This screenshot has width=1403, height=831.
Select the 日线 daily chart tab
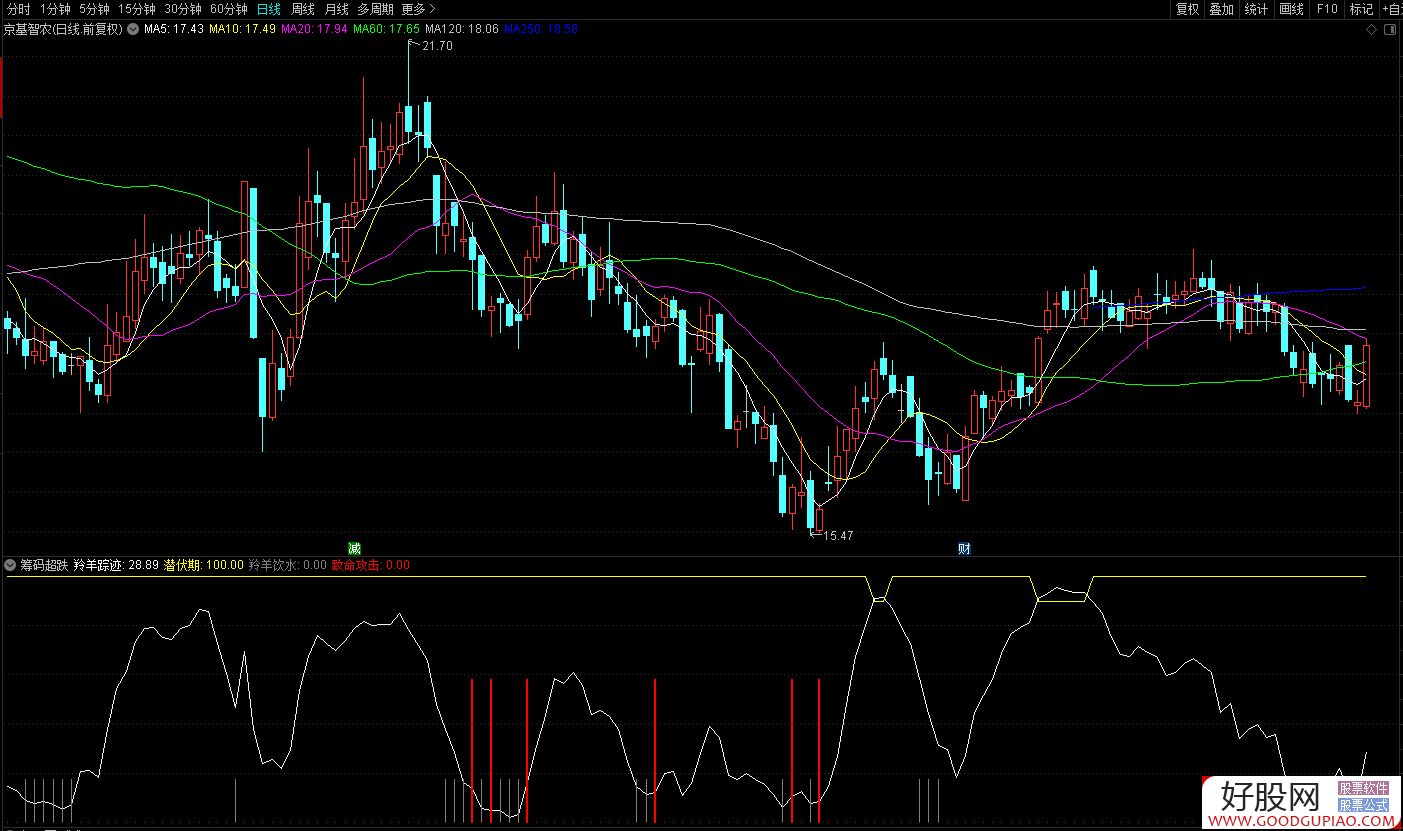[x=268, y=9]
